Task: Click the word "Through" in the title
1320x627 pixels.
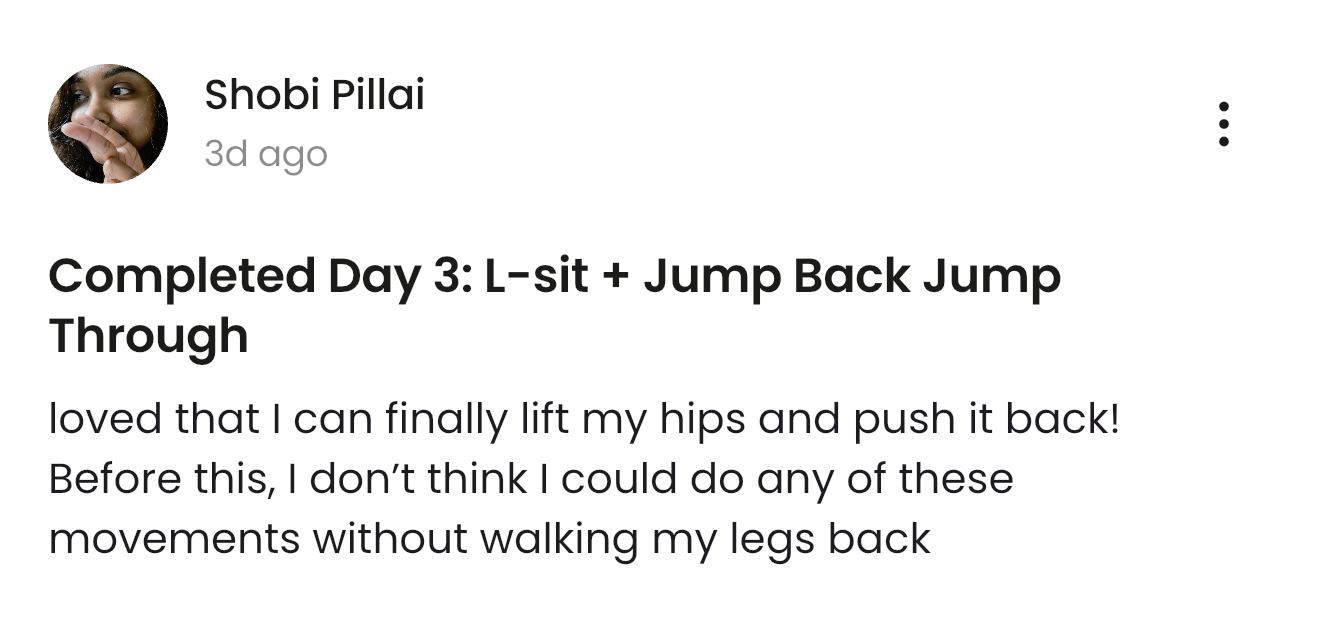Action: [x=148, y=336]
